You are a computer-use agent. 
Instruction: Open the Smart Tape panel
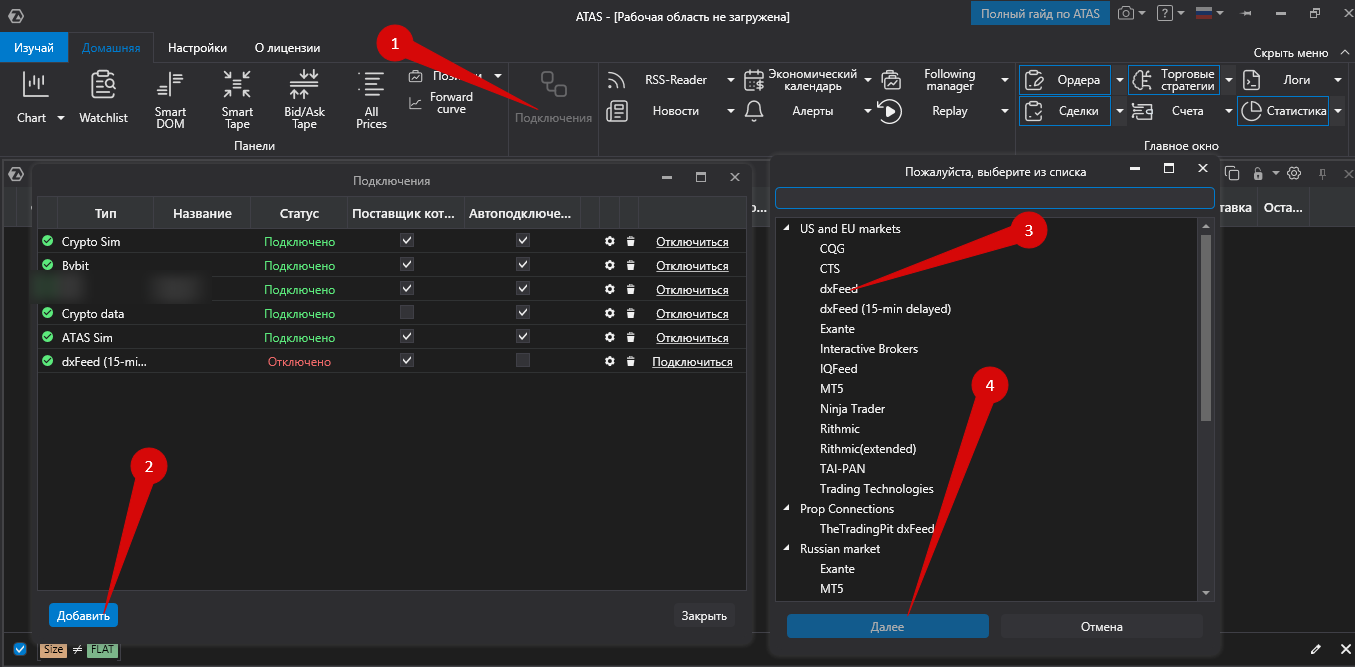[237, 100]
